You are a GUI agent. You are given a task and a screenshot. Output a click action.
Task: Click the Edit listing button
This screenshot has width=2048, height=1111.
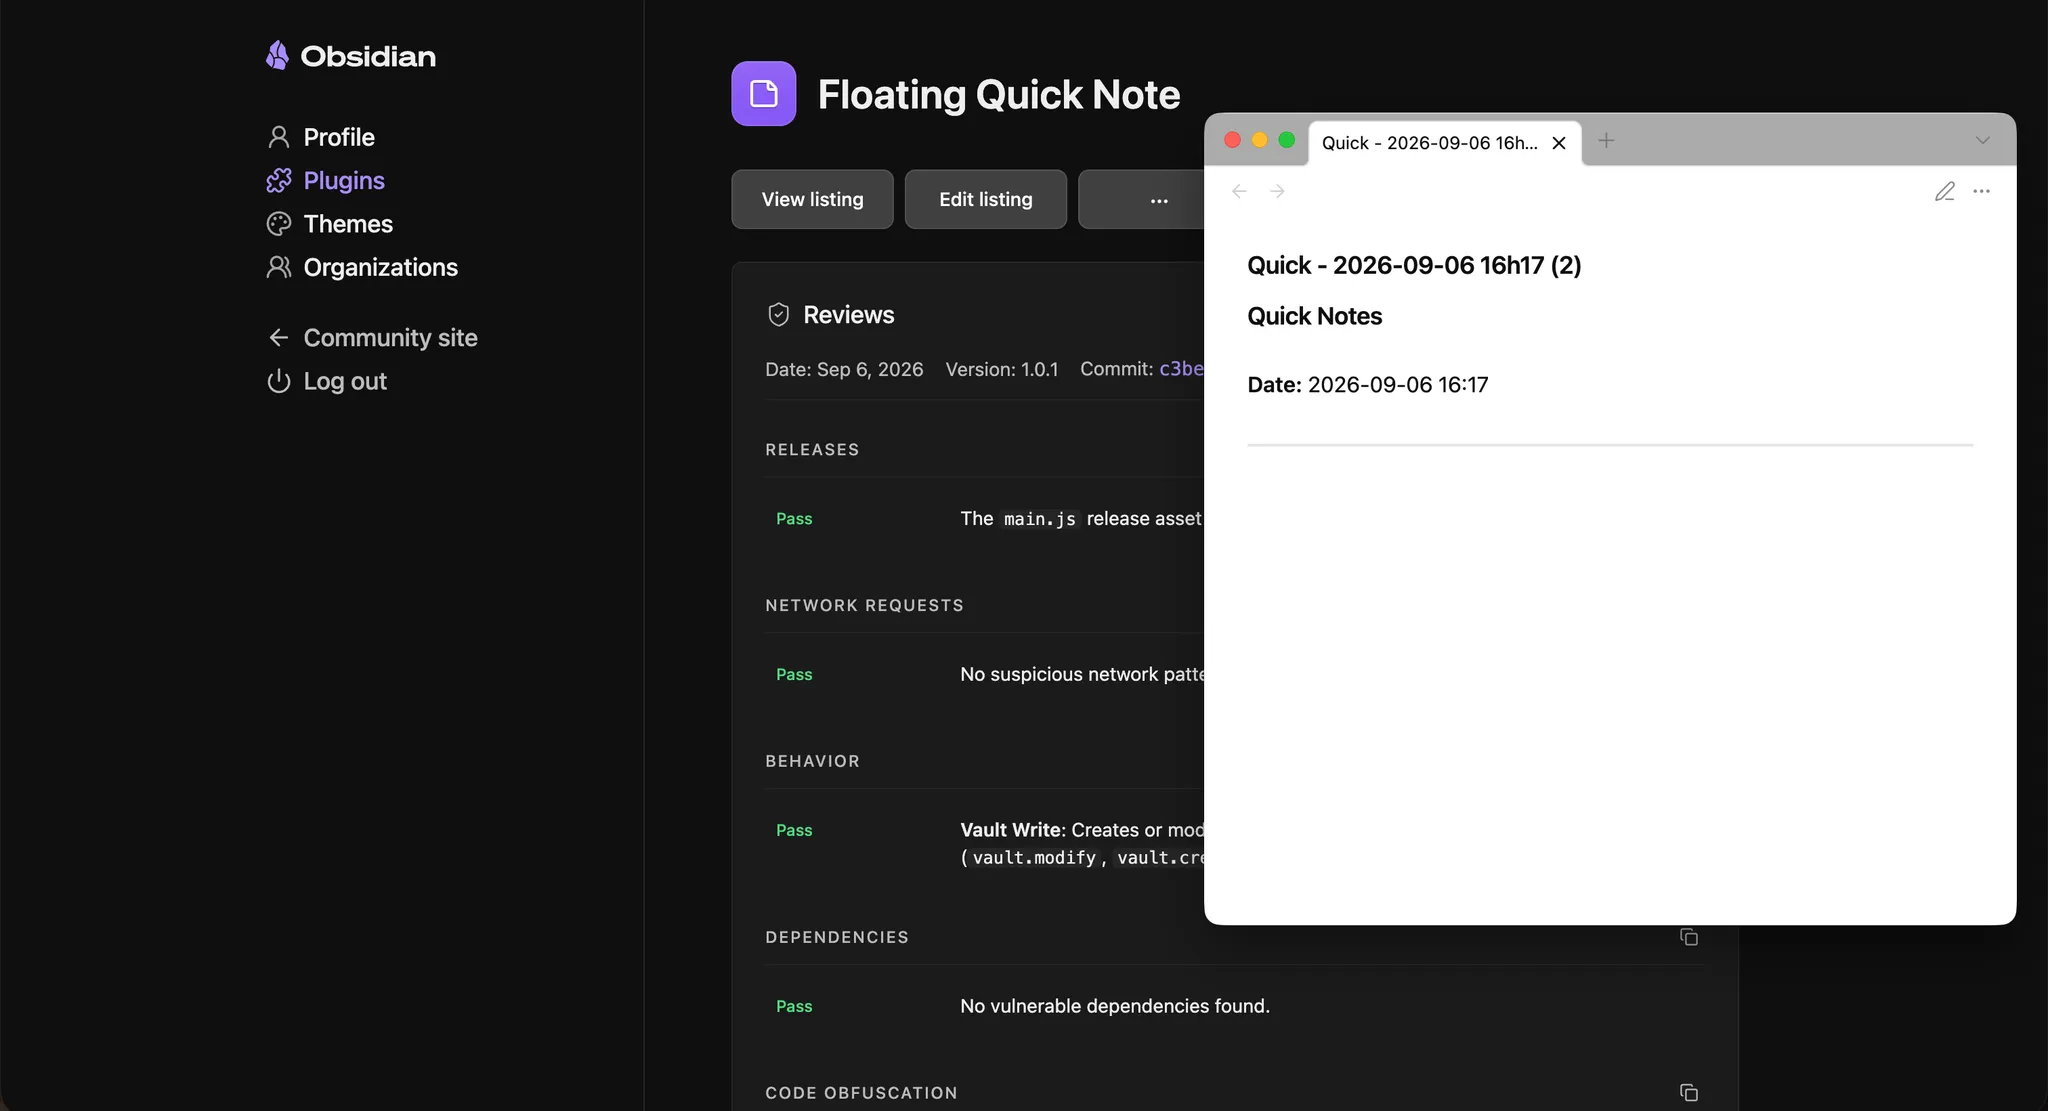tap(986, 199)
